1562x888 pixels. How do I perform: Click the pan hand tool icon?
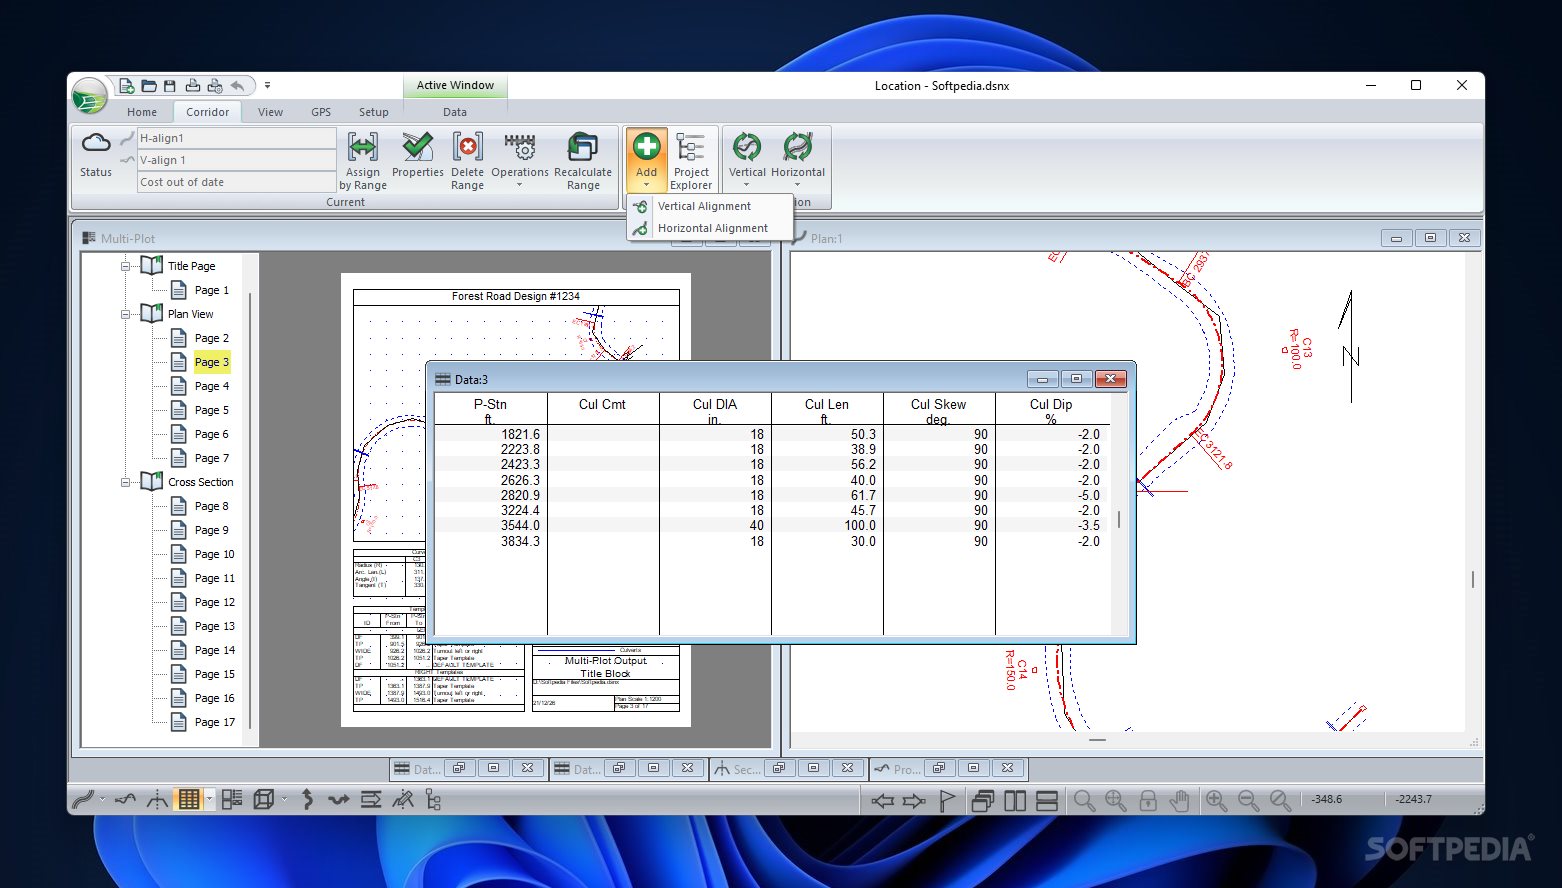1180,800
